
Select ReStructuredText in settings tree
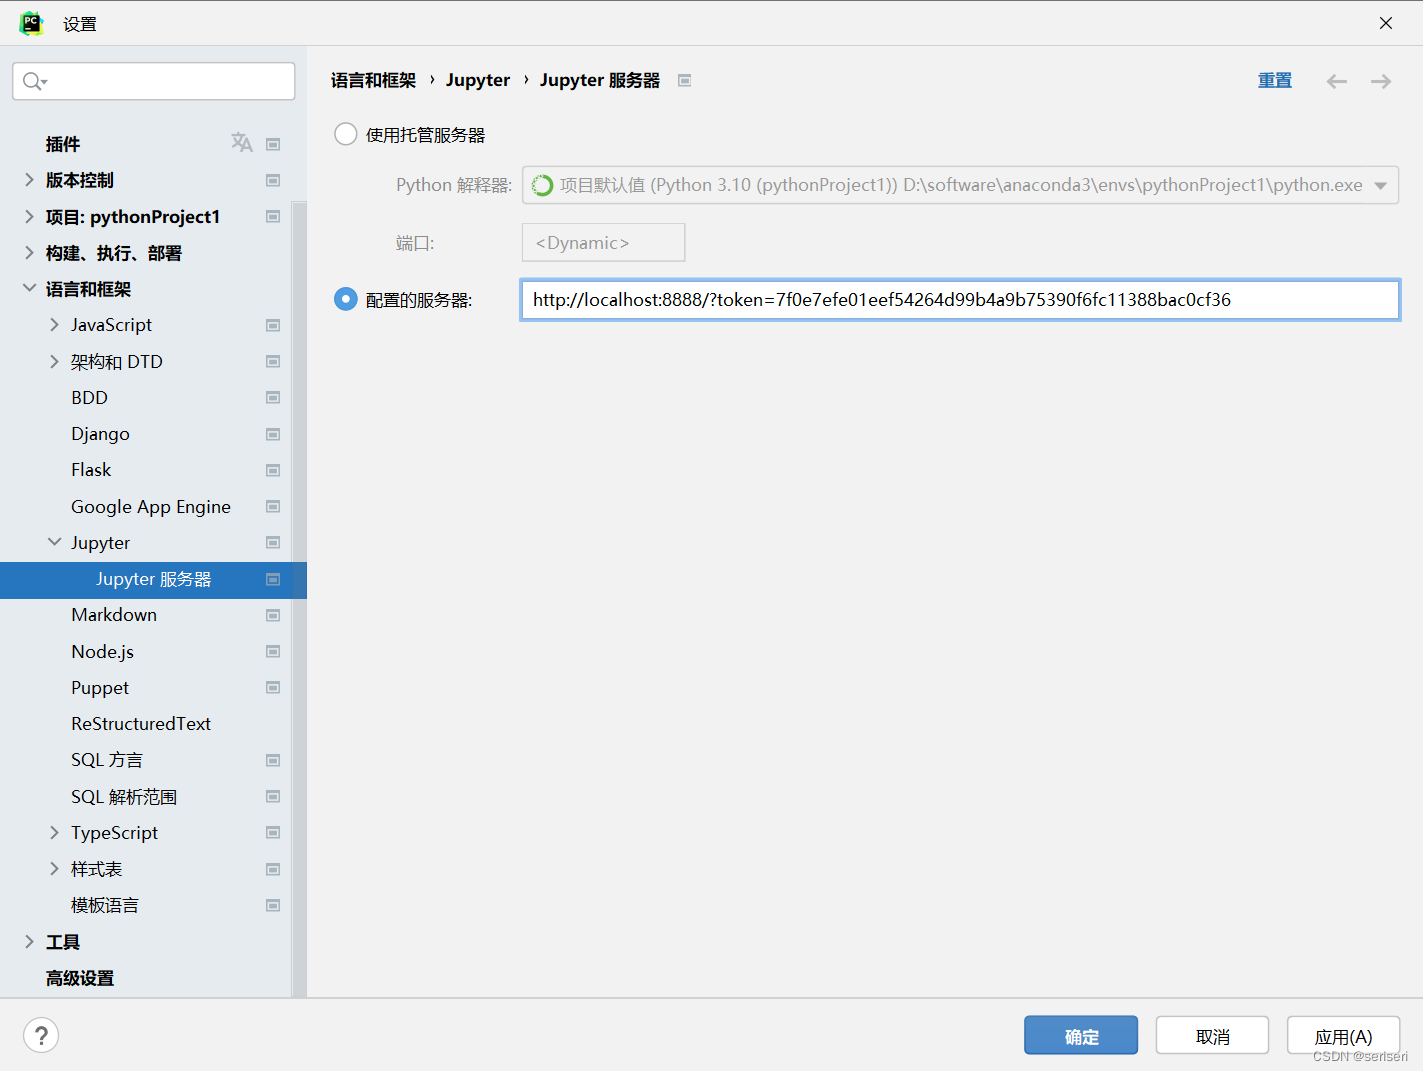(x=141, y=723)
